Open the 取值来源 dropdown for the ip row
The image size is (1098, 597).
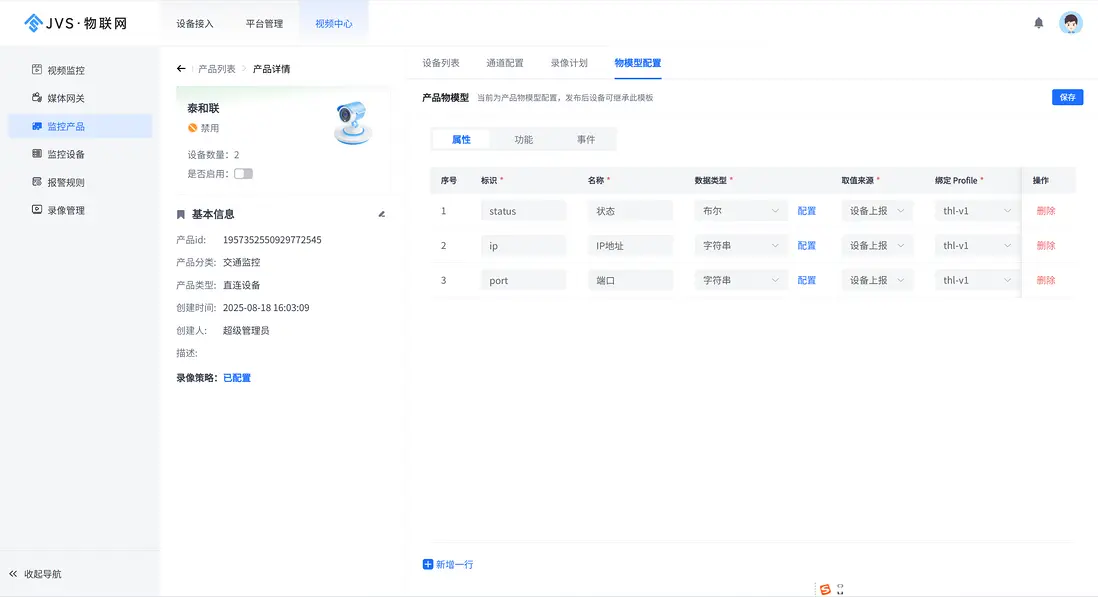(876, 245)
